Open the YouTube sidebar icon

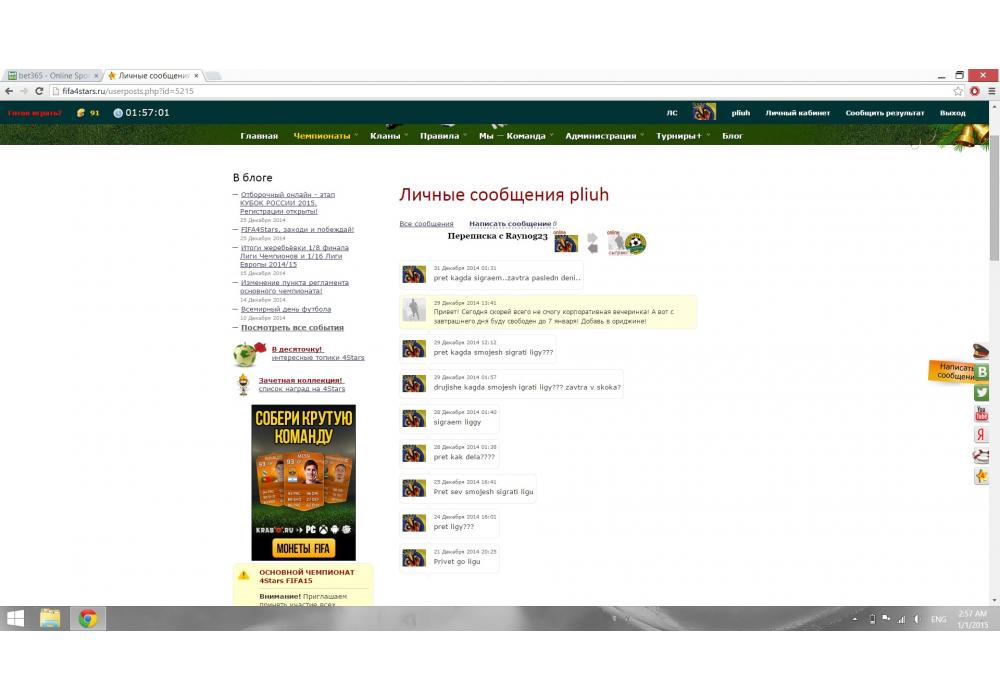coord(982,414)
